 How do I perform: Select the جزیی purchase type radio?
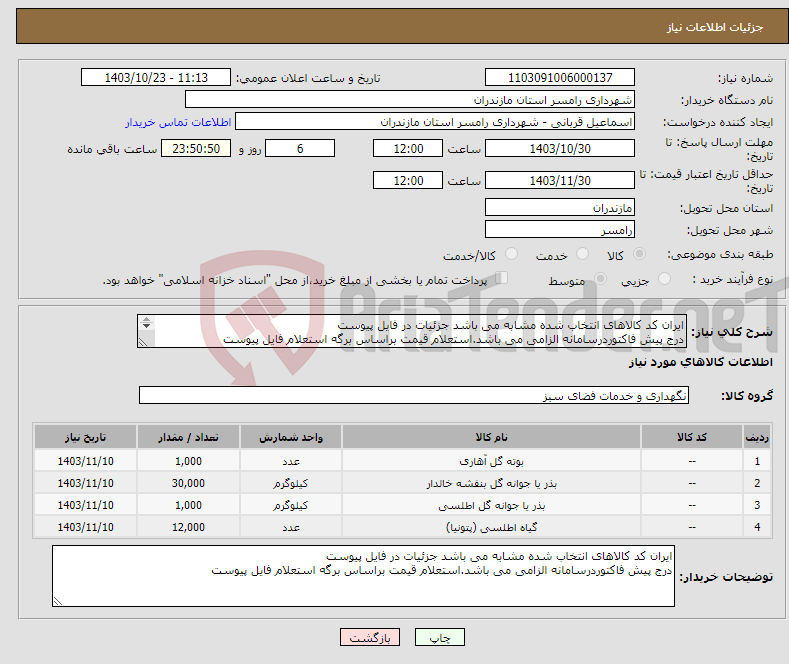[664, 278]
